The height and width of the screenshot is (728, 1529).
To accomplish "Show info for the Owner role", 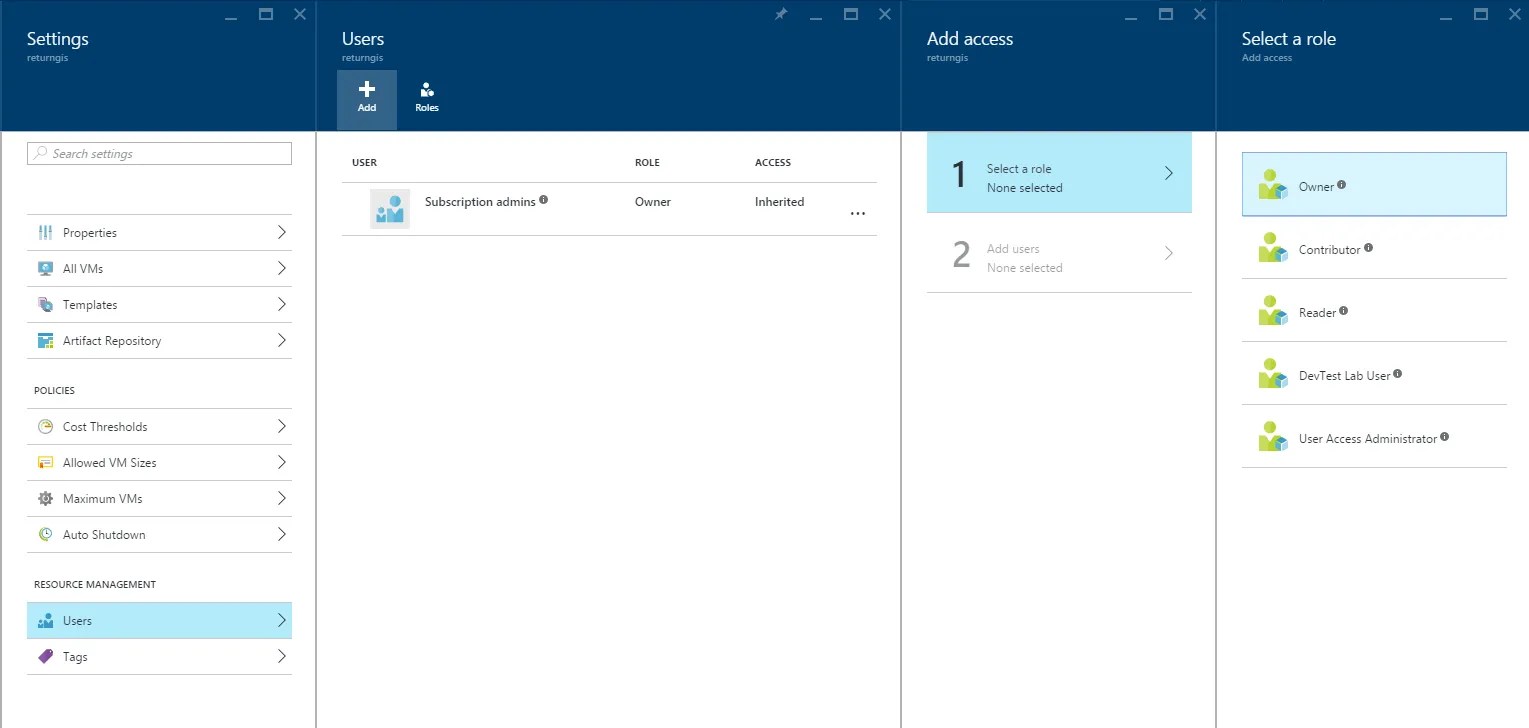I will [x=1342, y=185].
